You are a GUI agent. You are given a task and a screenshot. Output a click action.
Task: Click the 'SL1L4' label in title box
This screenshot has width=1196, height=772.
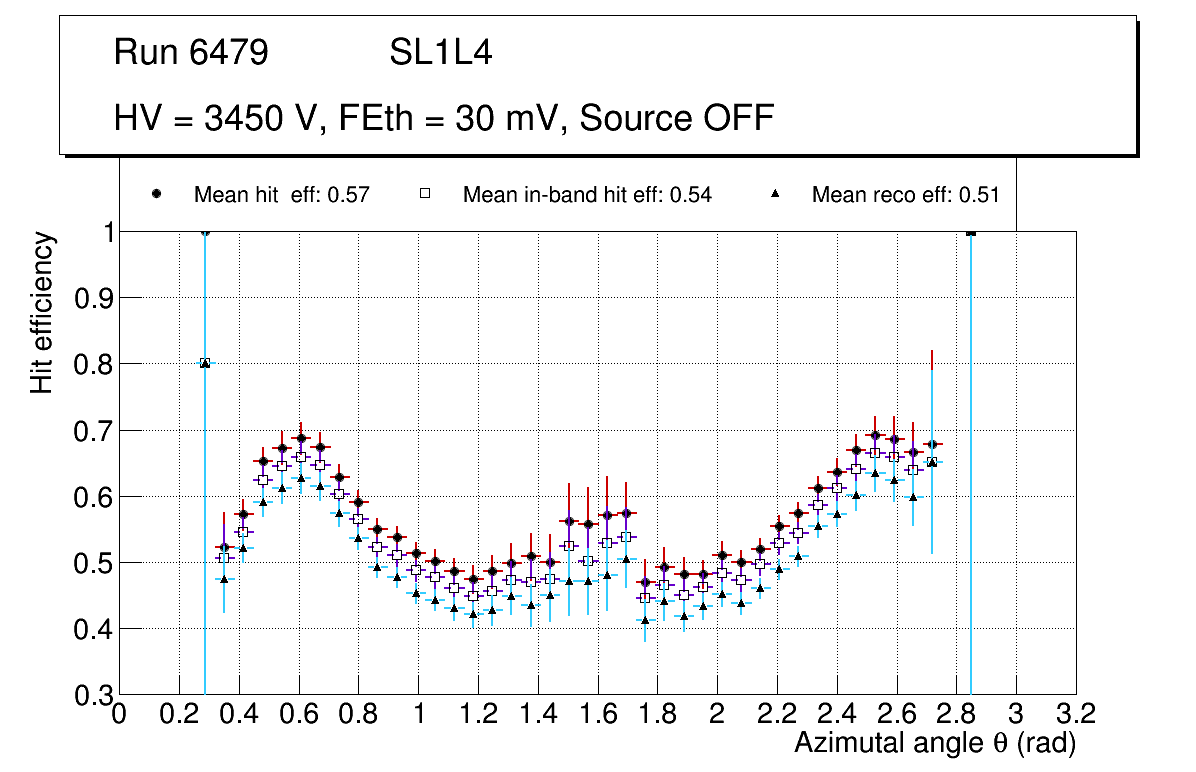(x=440, y=53)
